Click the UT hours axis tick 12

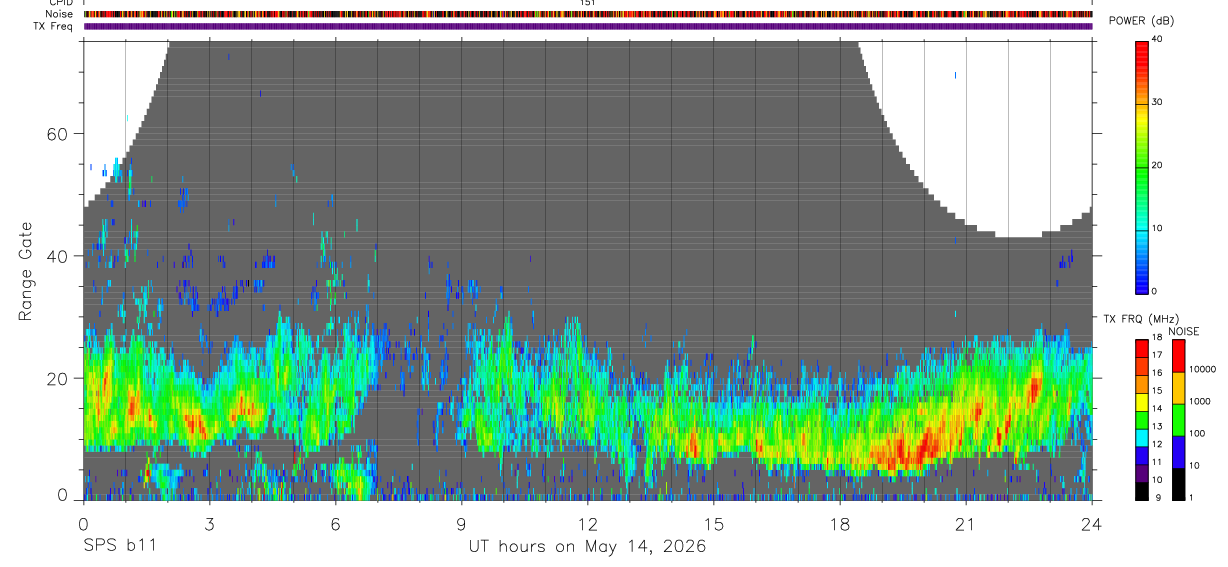click(588, 523)
